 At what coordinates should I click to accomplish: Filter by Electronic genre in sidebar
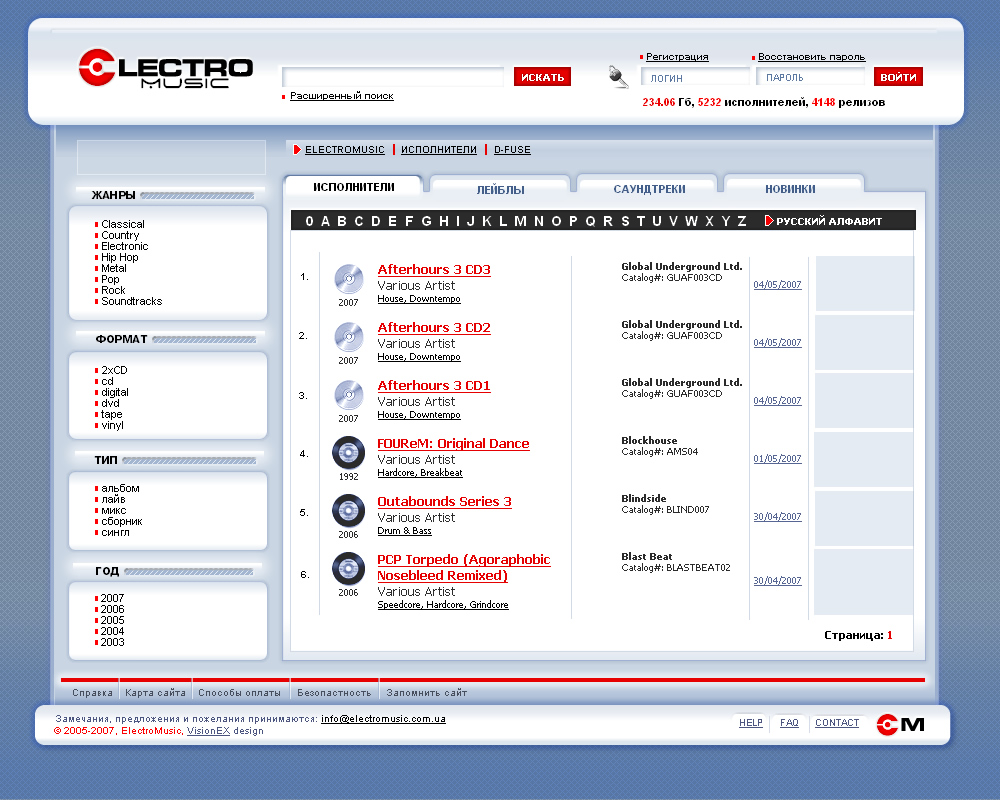[124, 246]
